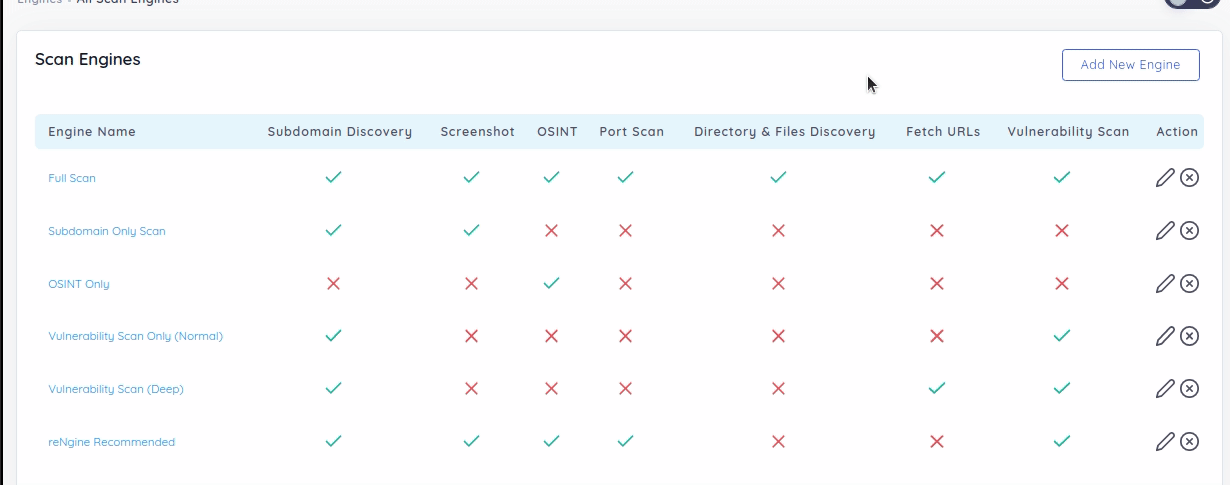The width and height of the screenshot is (1230, 485).
Task: Click the Port Scan column header
Action: (632, 132)
